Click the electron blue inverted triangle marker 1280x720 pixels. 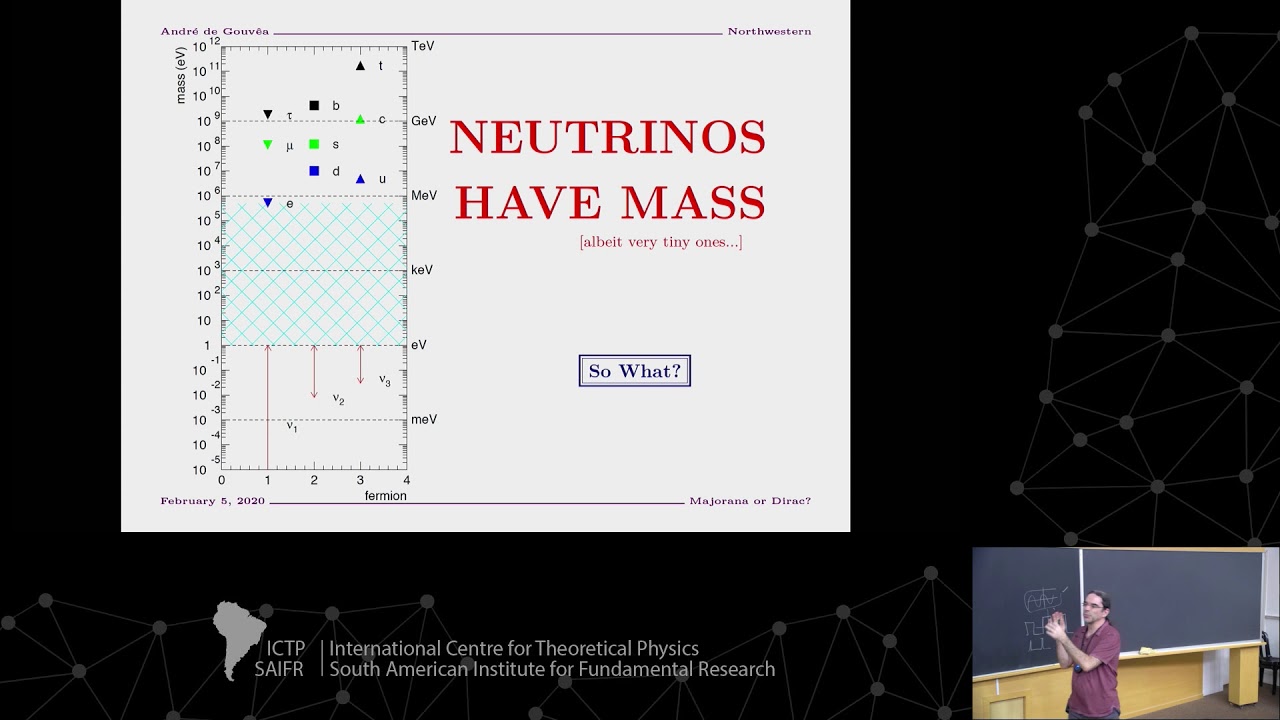point(267,203)
